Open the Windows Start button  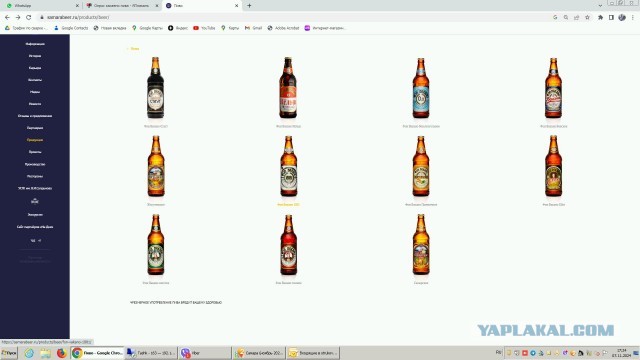pyautogui.click(x=9, y=353)
